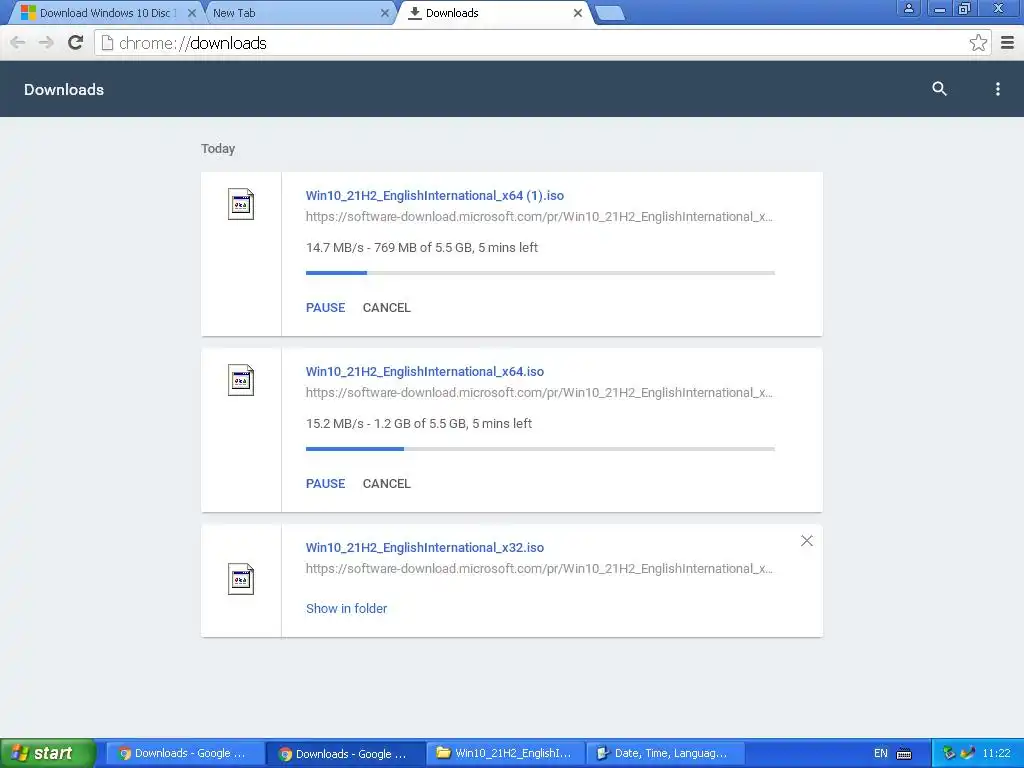Click the browser forward arrow
1024x768 pixels.
tap(46, 43)
